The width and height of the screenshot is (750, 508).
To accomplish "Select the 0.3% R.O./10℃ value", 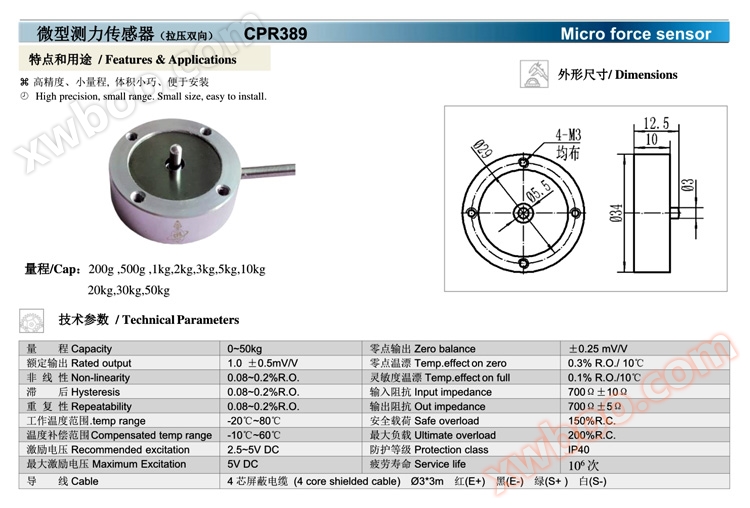I will pyautogui.click(x=606, y=363).
